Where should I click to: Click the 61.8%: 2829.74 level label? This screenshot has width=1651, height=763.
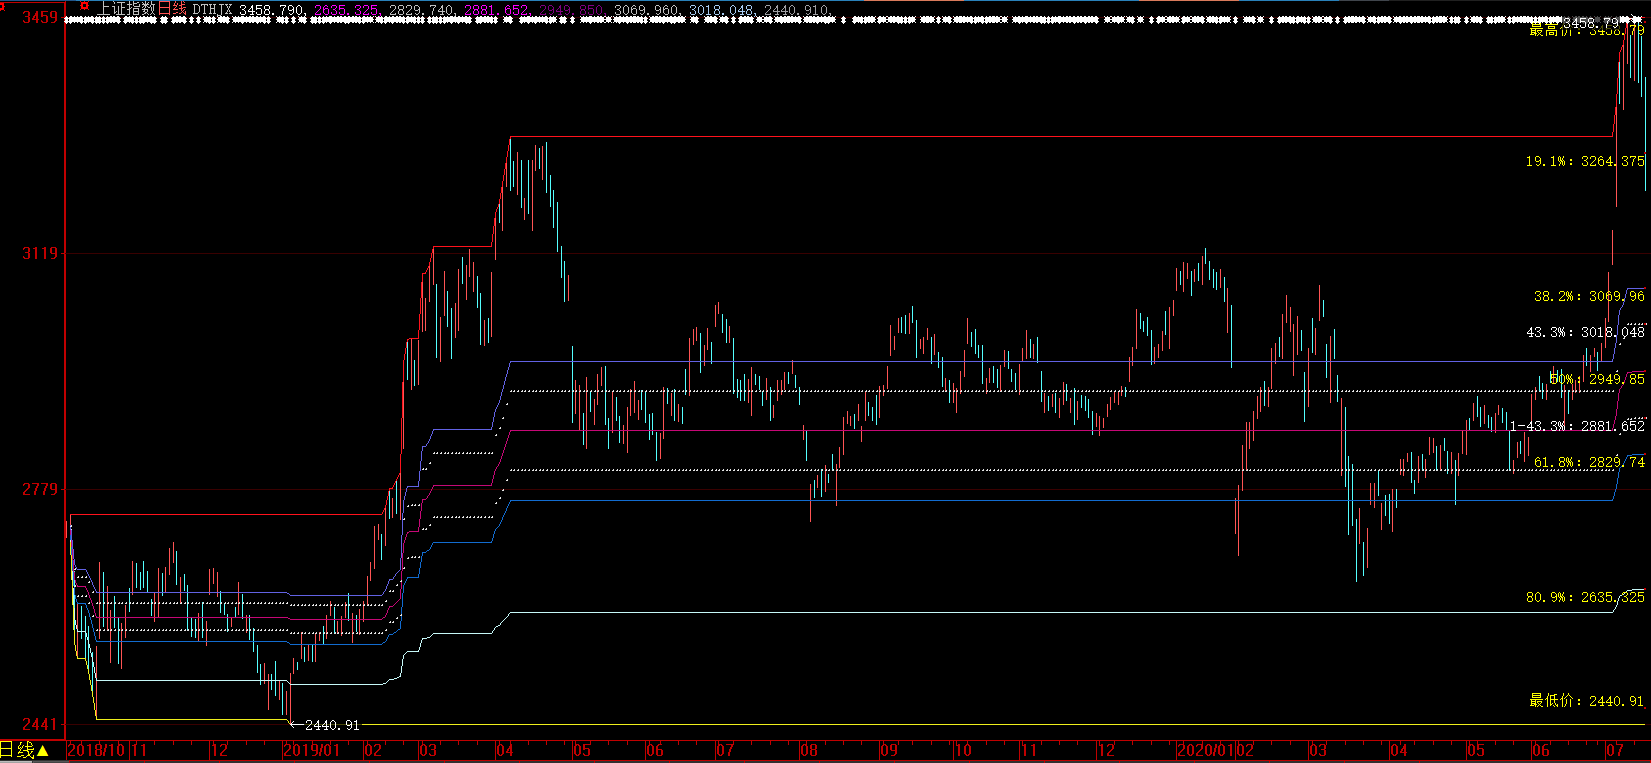[1589, 462]
